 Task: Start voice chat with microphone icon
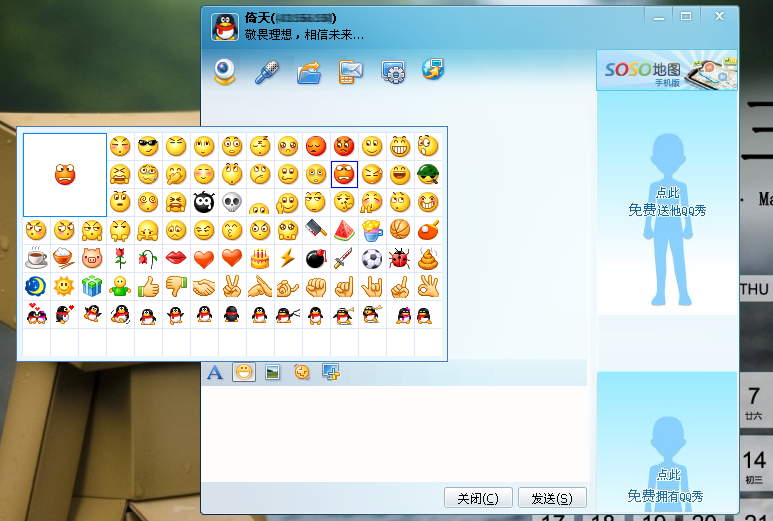point(267,72)
